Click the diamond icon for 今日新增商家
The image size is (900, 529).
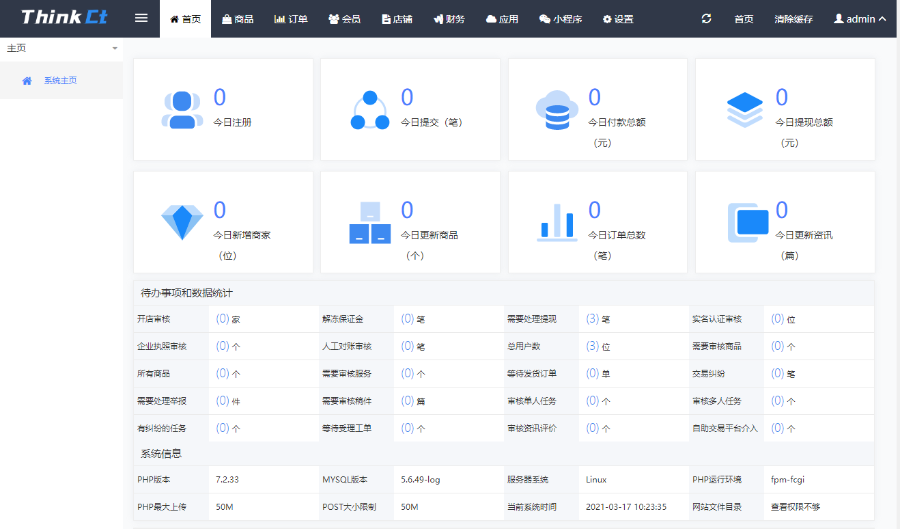pyautogui.click(x=181, y=221)
